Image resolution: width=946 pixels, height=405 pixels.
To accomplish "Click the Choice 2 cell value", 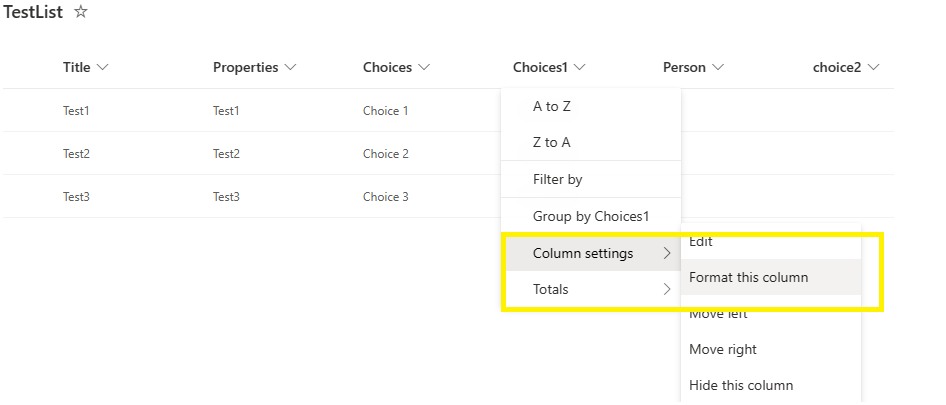I will (385, 154).
